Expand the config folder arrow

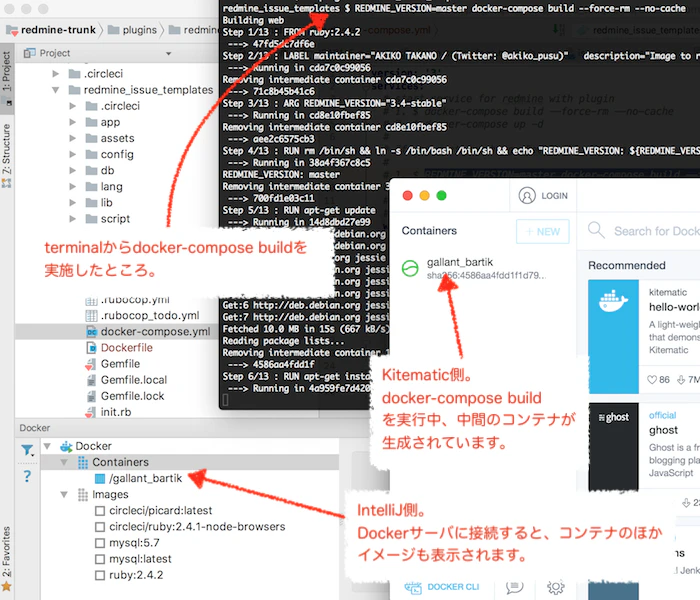tap(72, 154)
